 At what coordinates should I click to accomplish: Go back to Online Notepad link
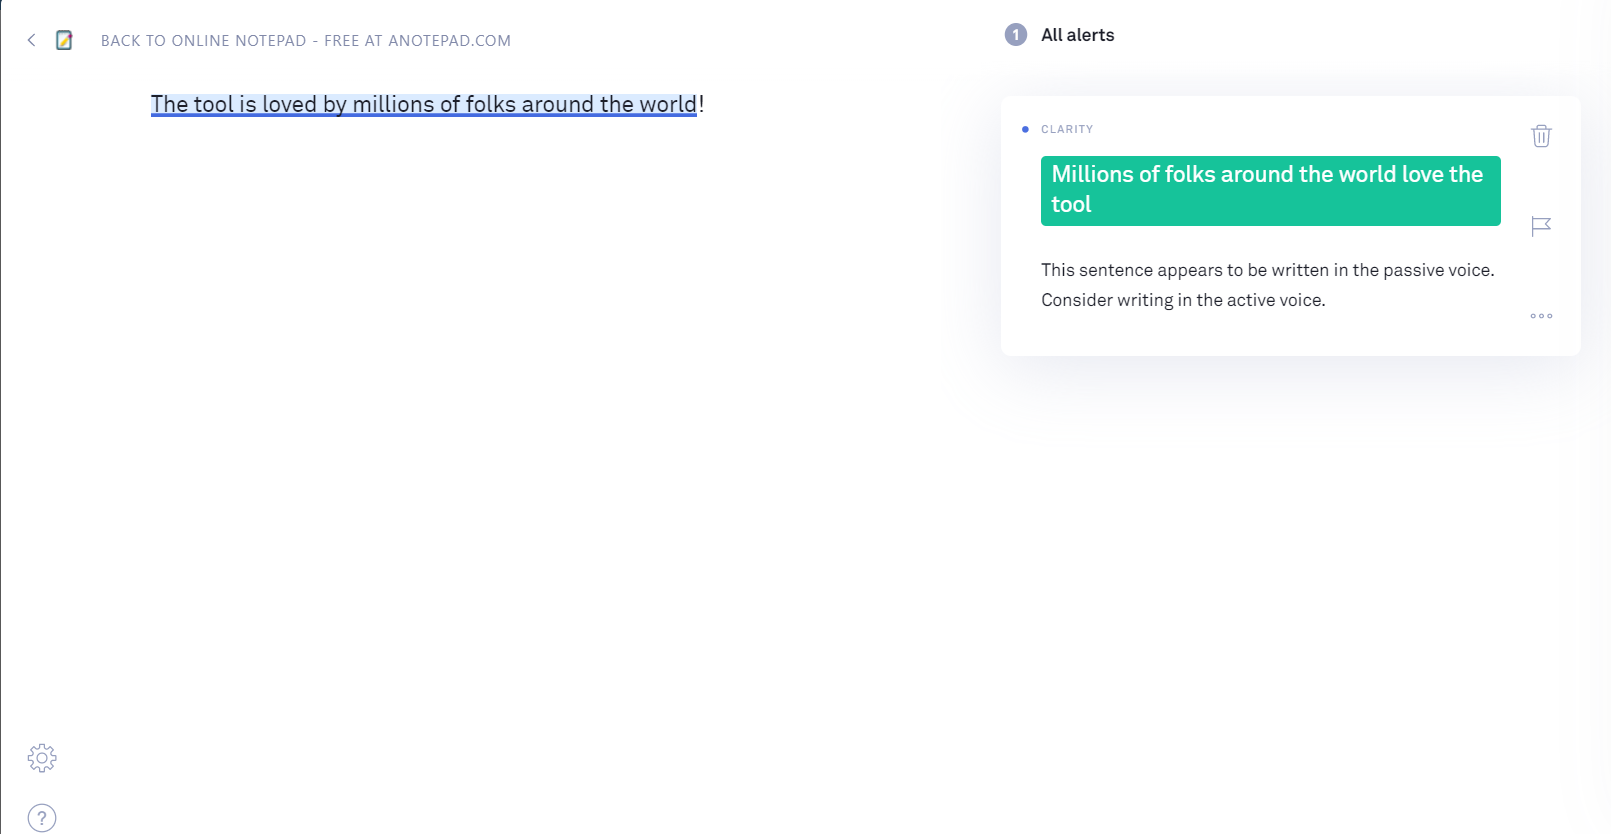click(x=306, y=41)
